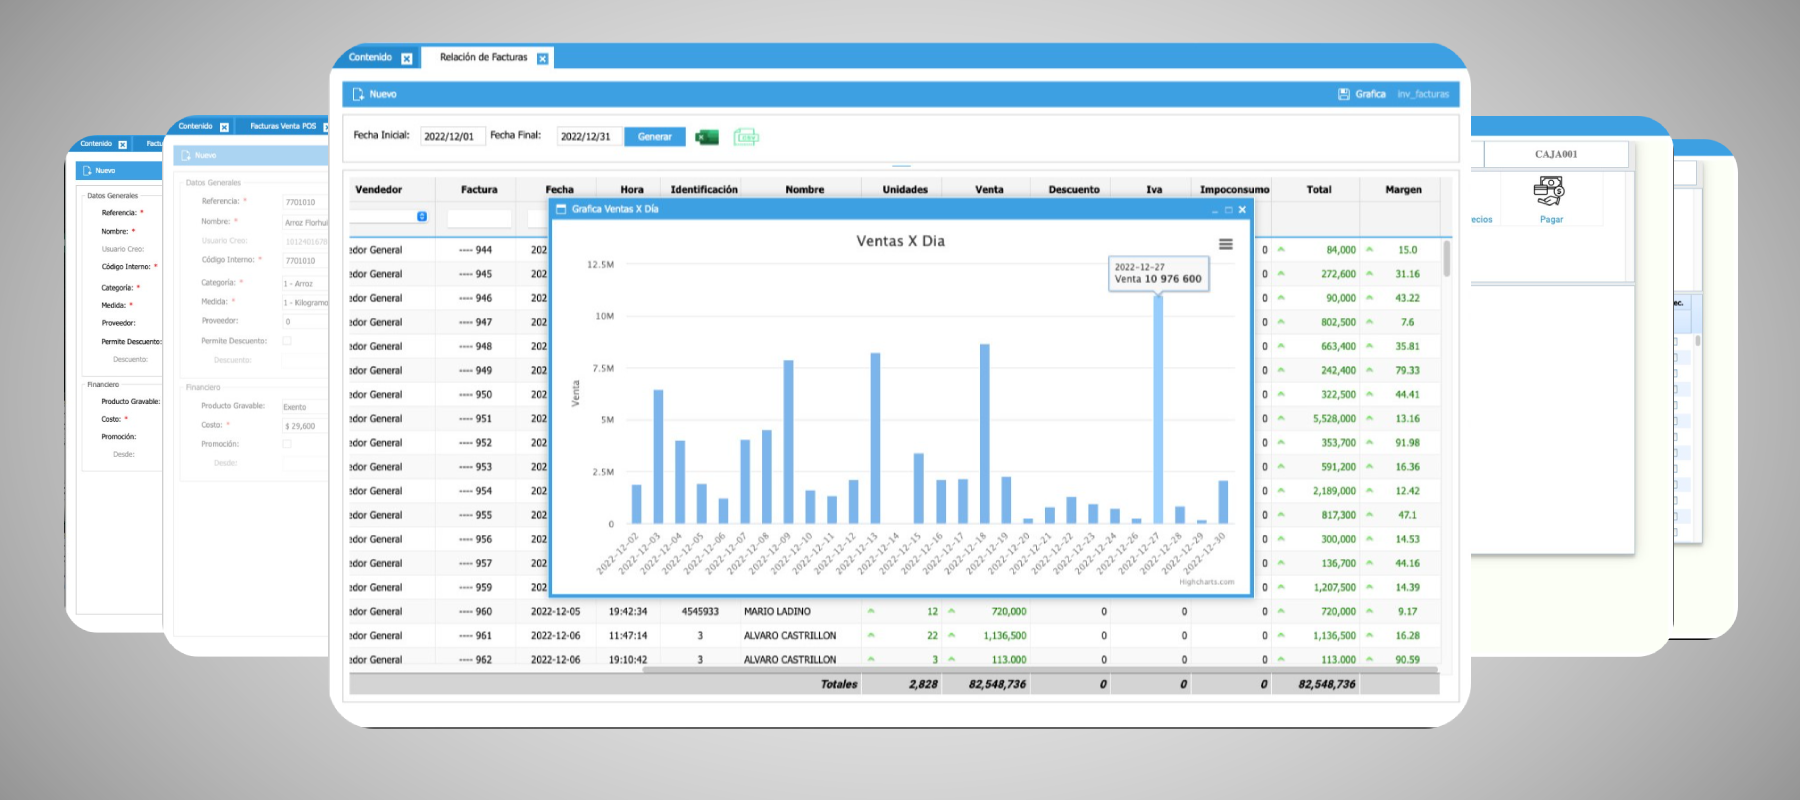Export invoices with the green Excel icon

[x=707, y=137]
